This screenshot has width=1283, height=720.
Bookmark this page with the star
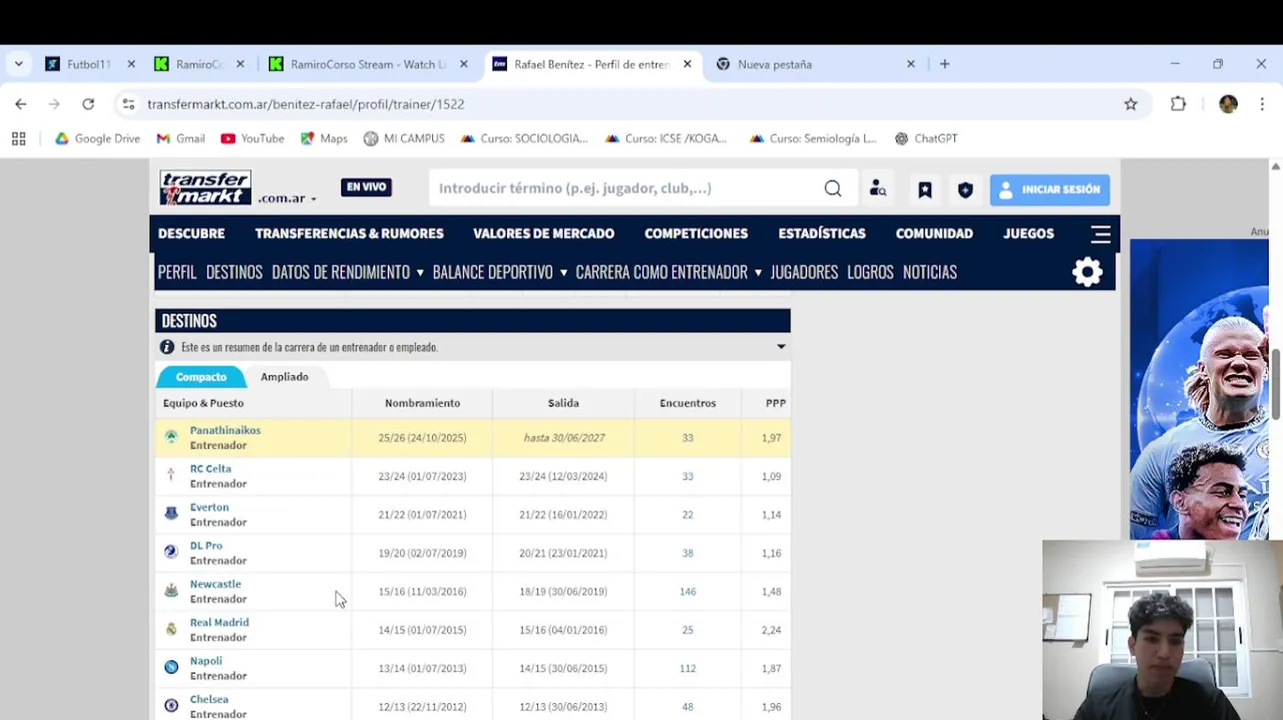(x=1131, y=104)
